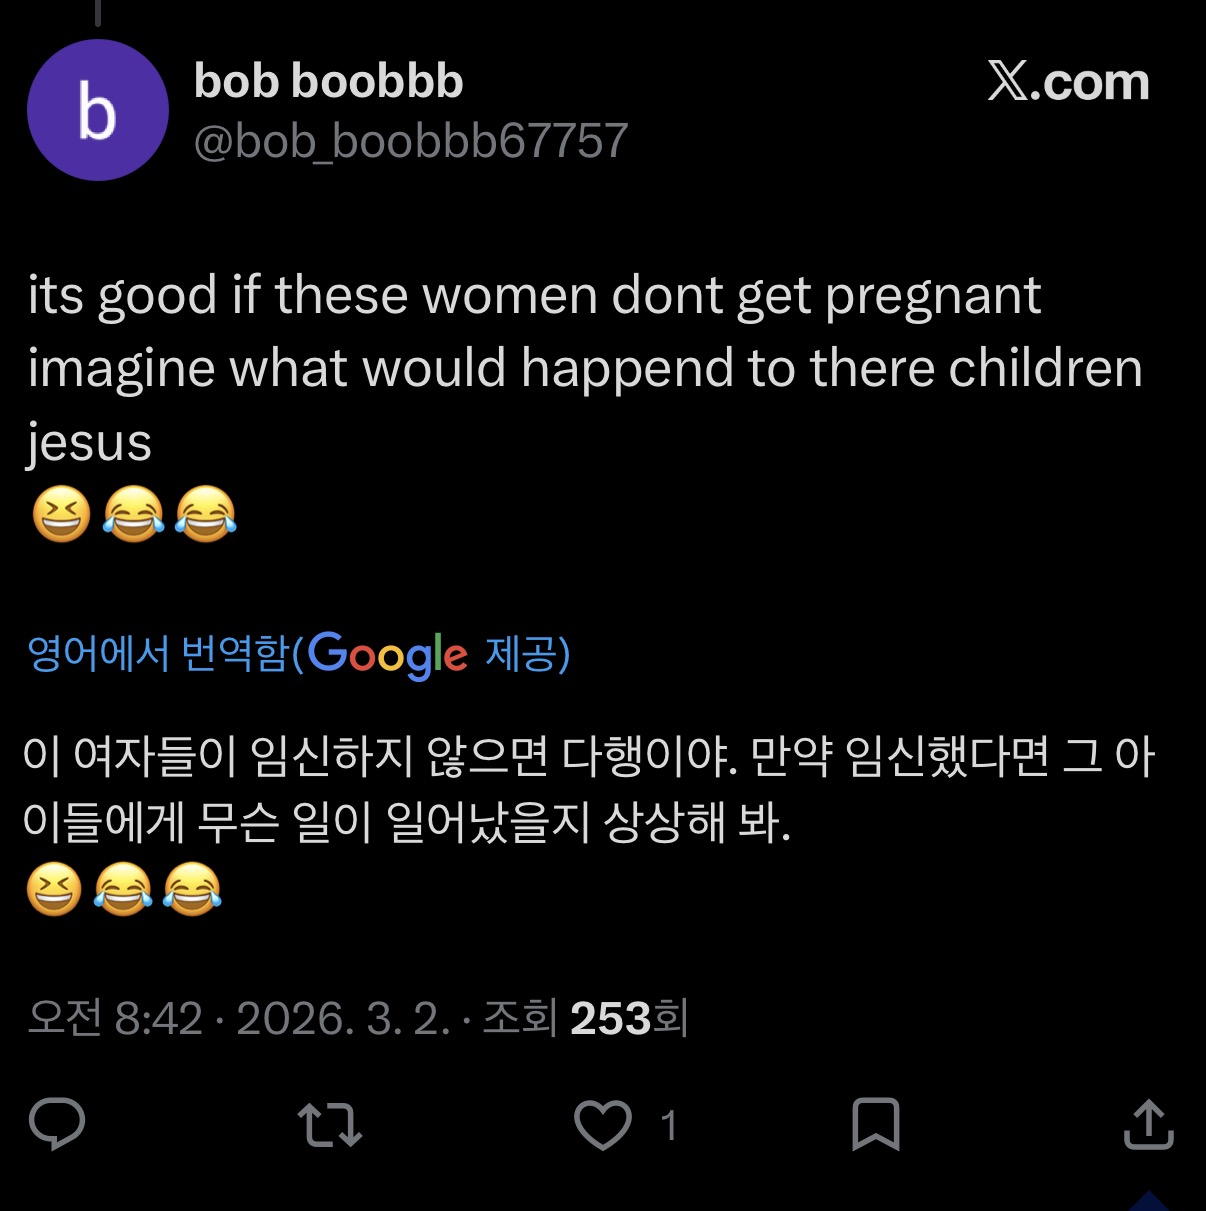Open the purple "b" profile avatar
Image resolution: width=1206 pixels, height=1211 pixels.
point(97,110)
